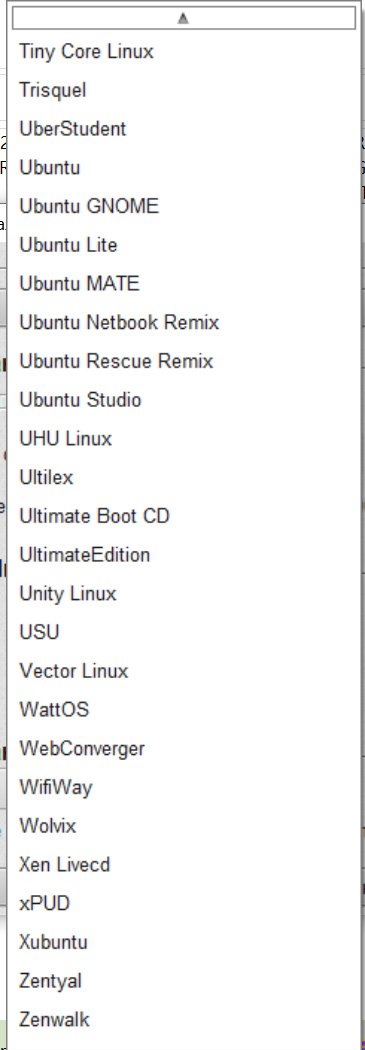Pick WattOS from the dropdown
The height and width of the screenshot is (1050, 365).
tap(184, 710)
